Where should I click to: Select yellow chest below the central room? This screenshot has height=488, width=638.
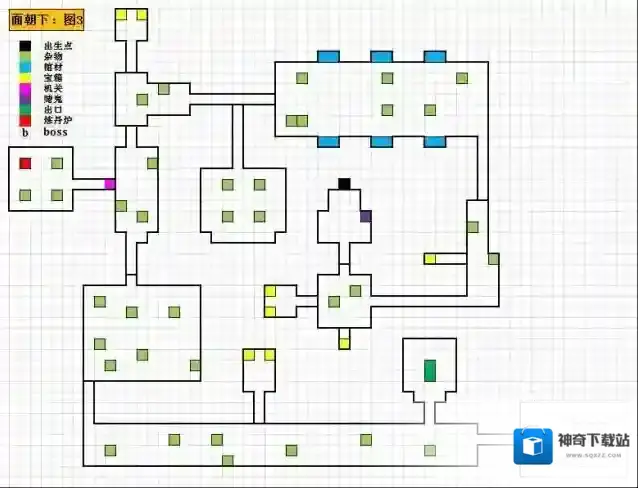pos(344,343)
